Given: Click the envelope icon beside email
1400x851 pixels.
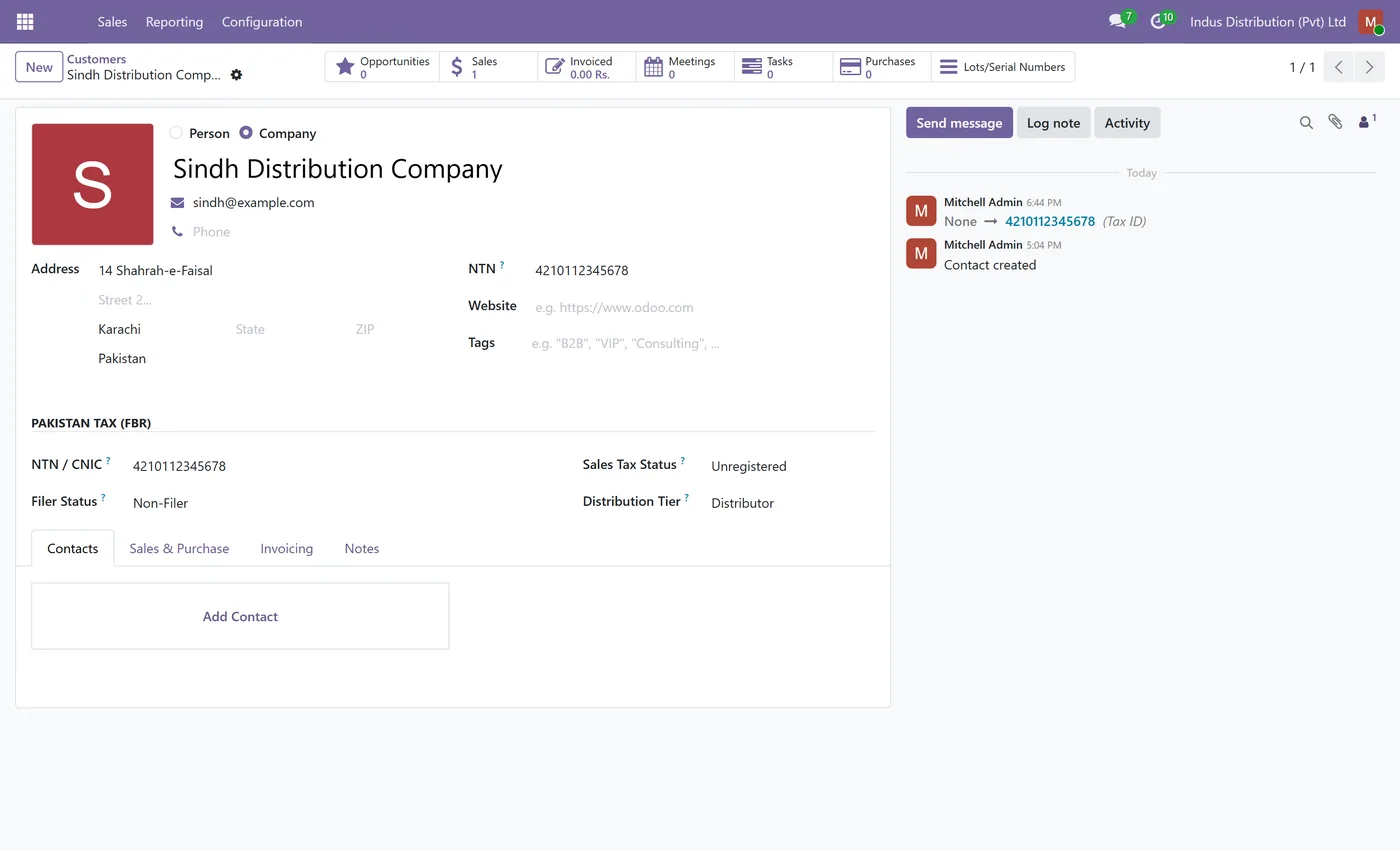Looking at the screenshot, I should click(x=177, y=202).
